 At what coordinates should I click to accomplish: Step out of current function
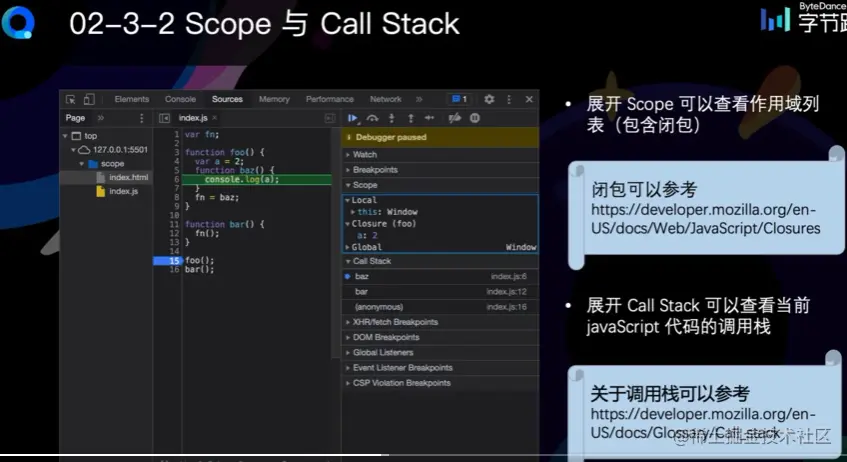tap(411, 118)
